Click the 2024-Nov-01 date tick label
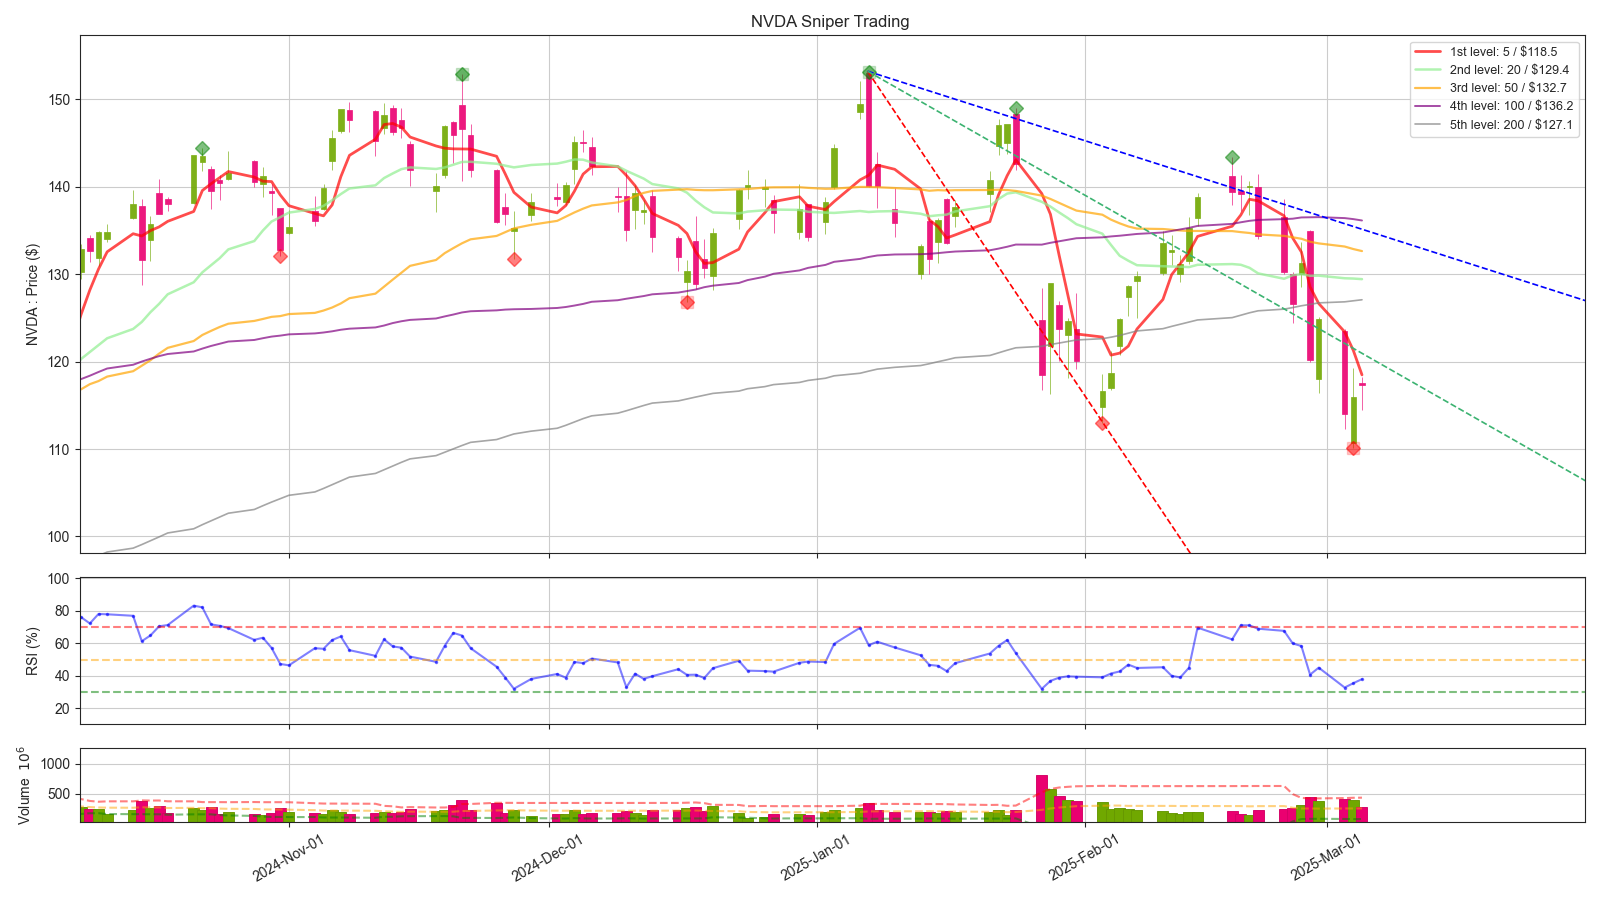Screen dimensions: 1600x900 point(287,859)
